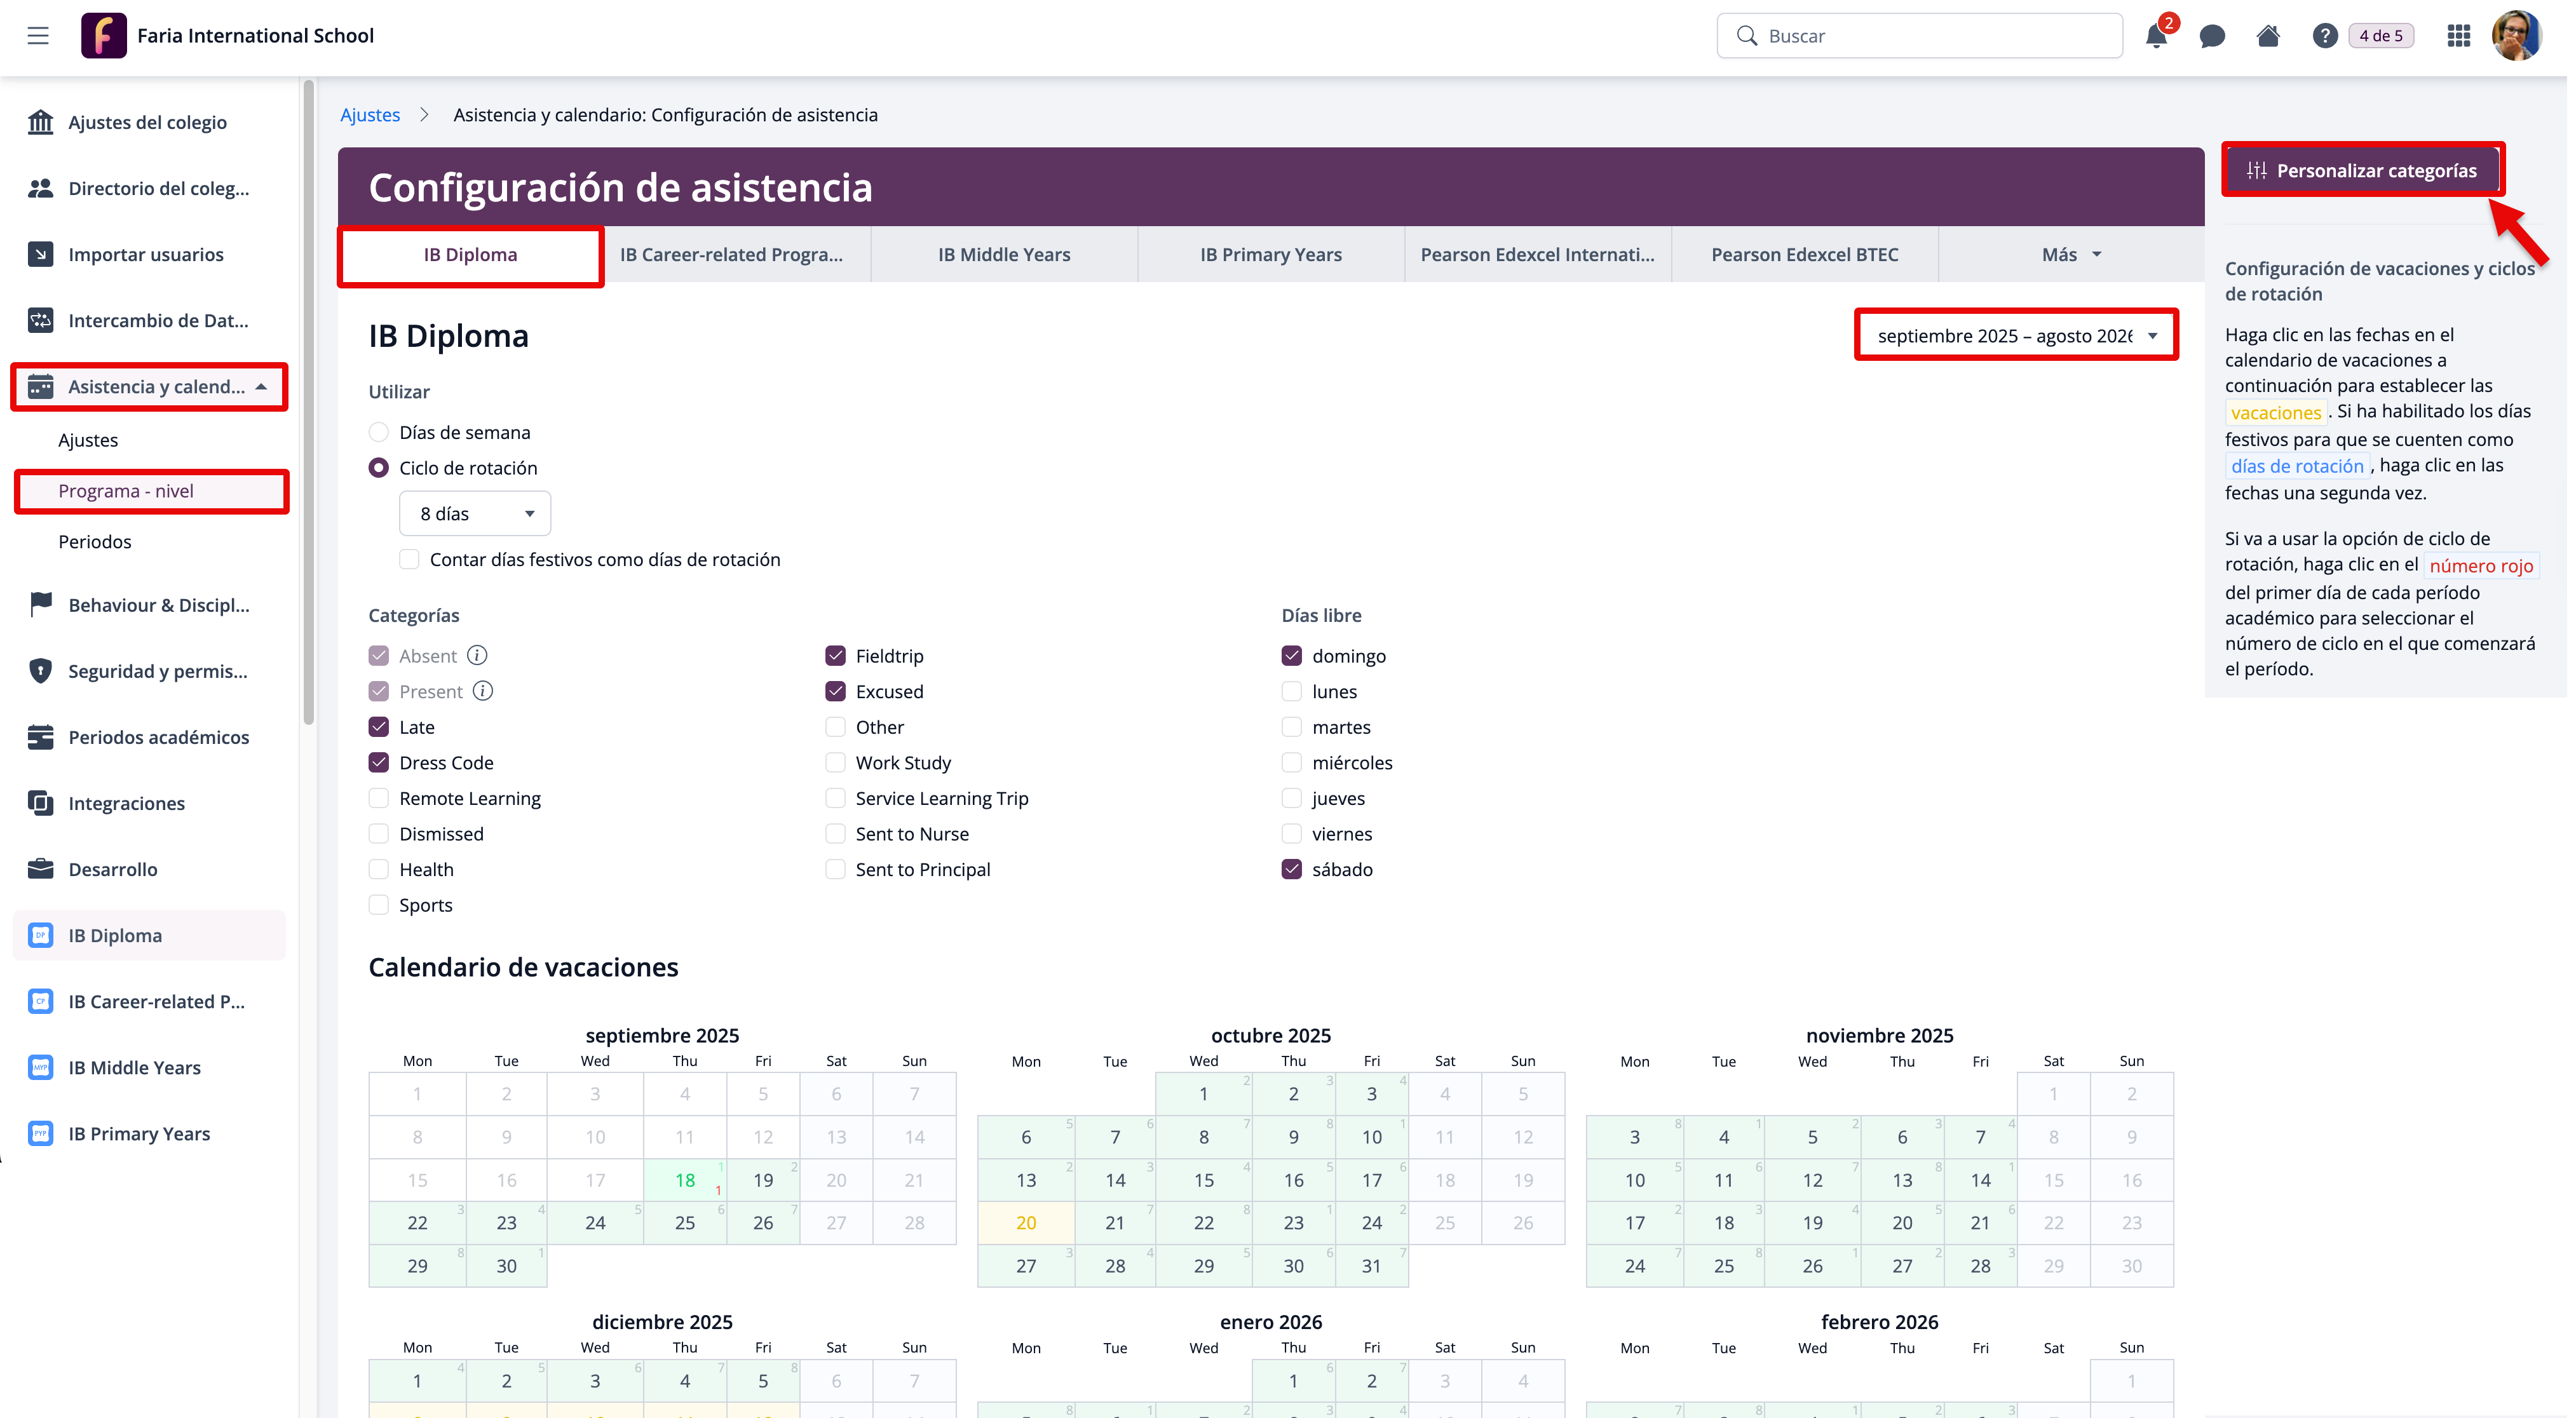Click the home icon in top bar
The height and width of the screenshot is (1418, 2576).
point(2268,37)
